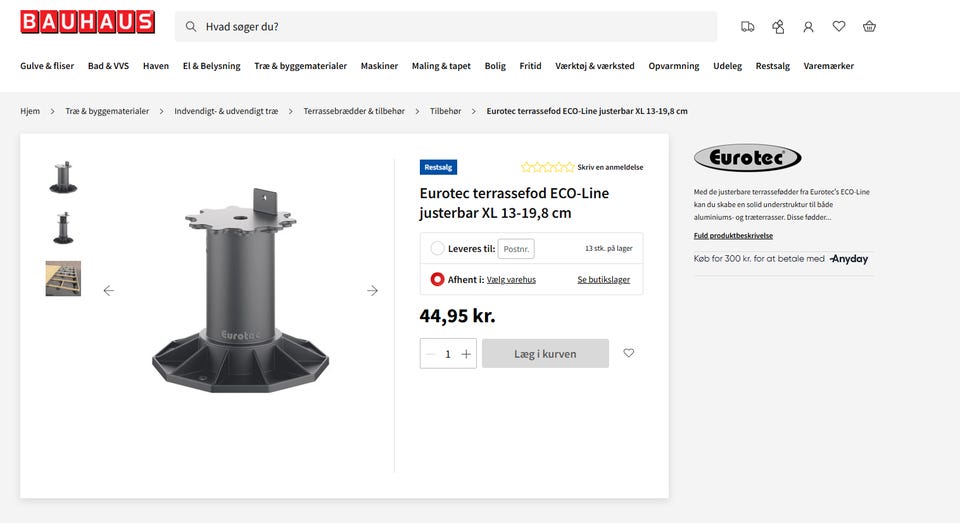Add product to wishlist via heart next to Læg i kurven
Image resolution: width=960 pixels, height=523 pixels.
click(629, 353)
